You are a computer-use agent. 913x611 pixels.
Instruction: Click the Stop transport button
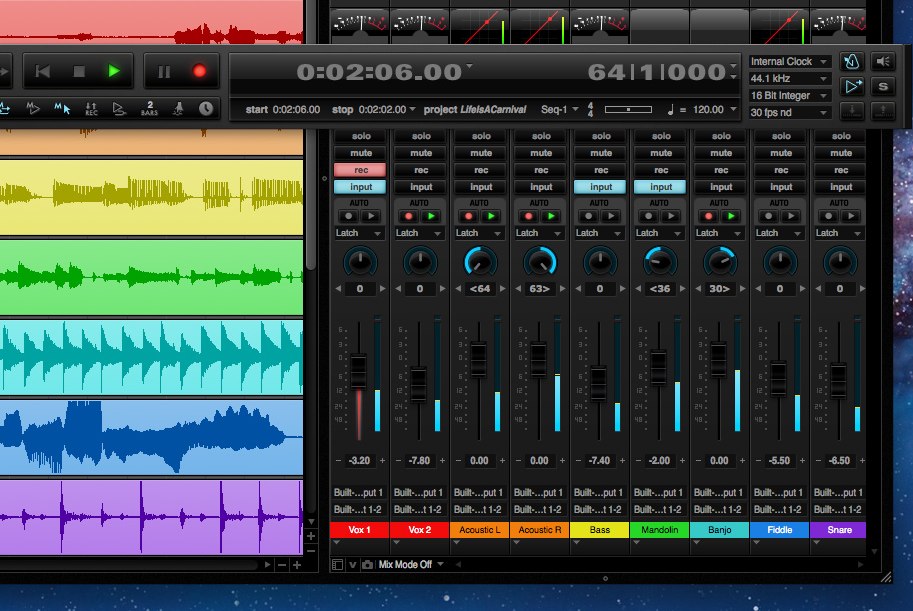tap(80, 71)
